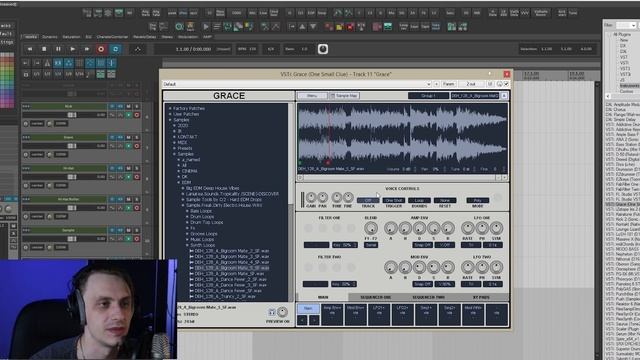Go to project end in transport
Image resolution: width=640 pixels, height=360 pixels.
(x=87, y=49)
